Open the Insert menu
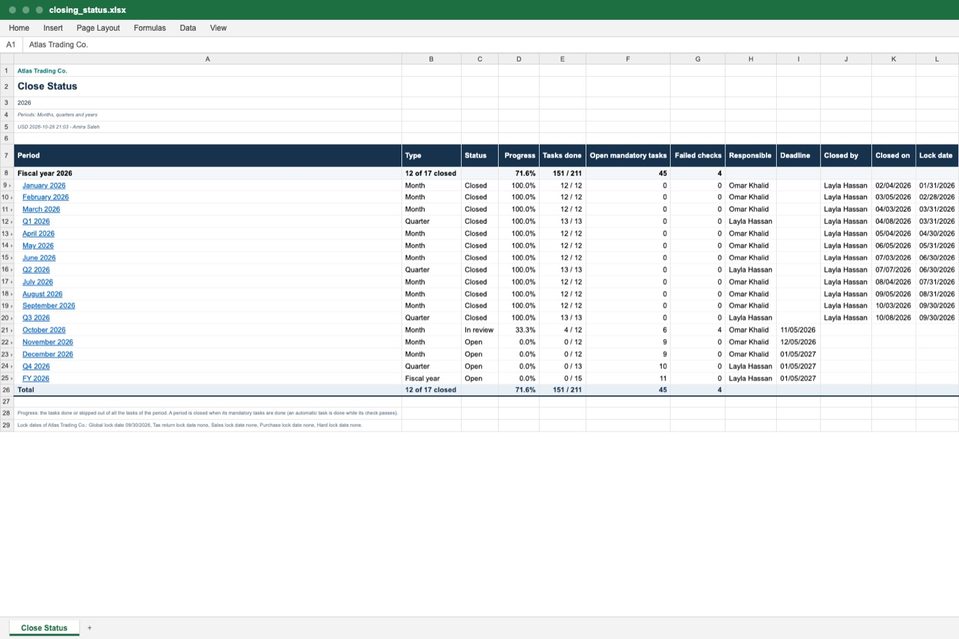 coord(53,28)
